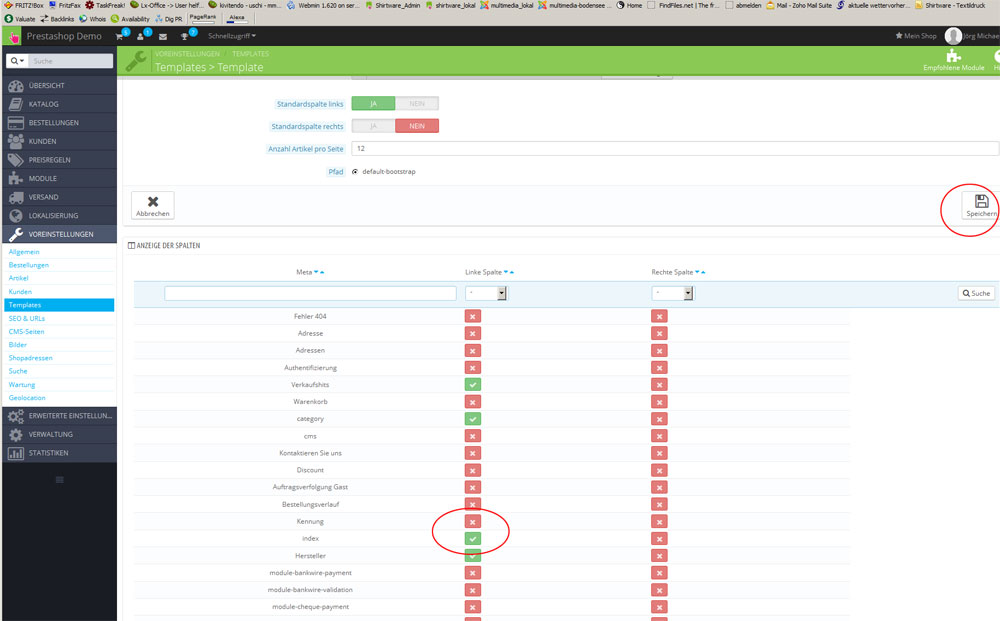The image size is (1000, 621).
Task: Open Verwaltung gear section in sidebar
Action: (x=59, y=434)
